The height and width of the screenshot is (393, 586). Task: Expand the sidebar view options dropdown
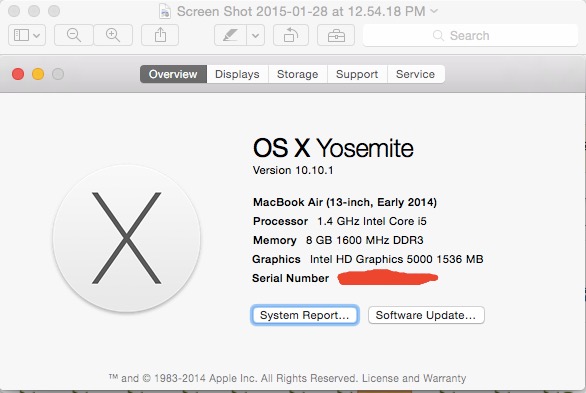pos(37,36)
